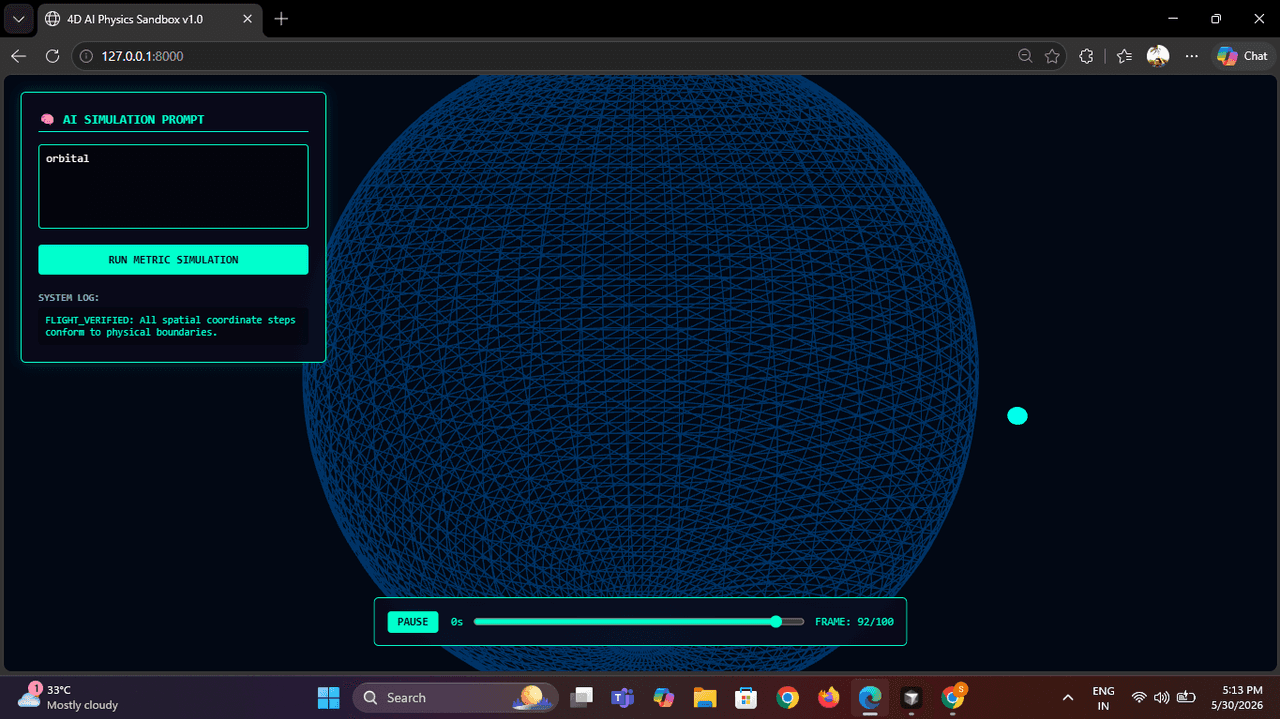Launch Microsoft Teams from the taskbar
Image resolution: width=1280 pixels, height=719 pixels.
(623, 697)
